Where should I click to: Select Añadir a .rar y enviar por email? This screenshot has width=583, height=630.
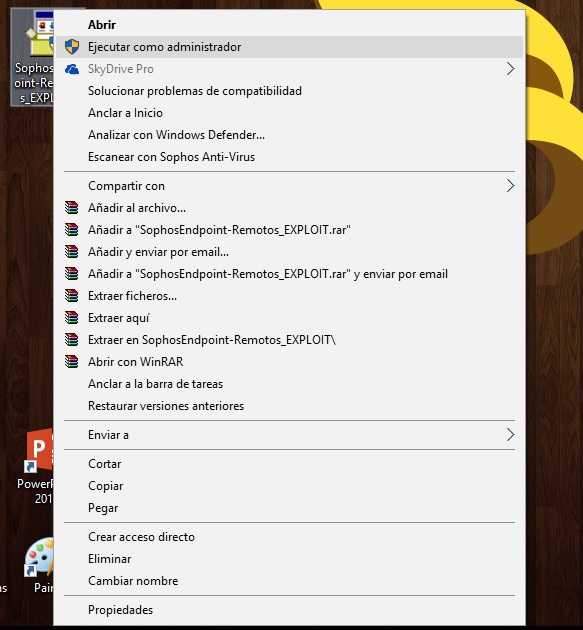pos(289,274)
